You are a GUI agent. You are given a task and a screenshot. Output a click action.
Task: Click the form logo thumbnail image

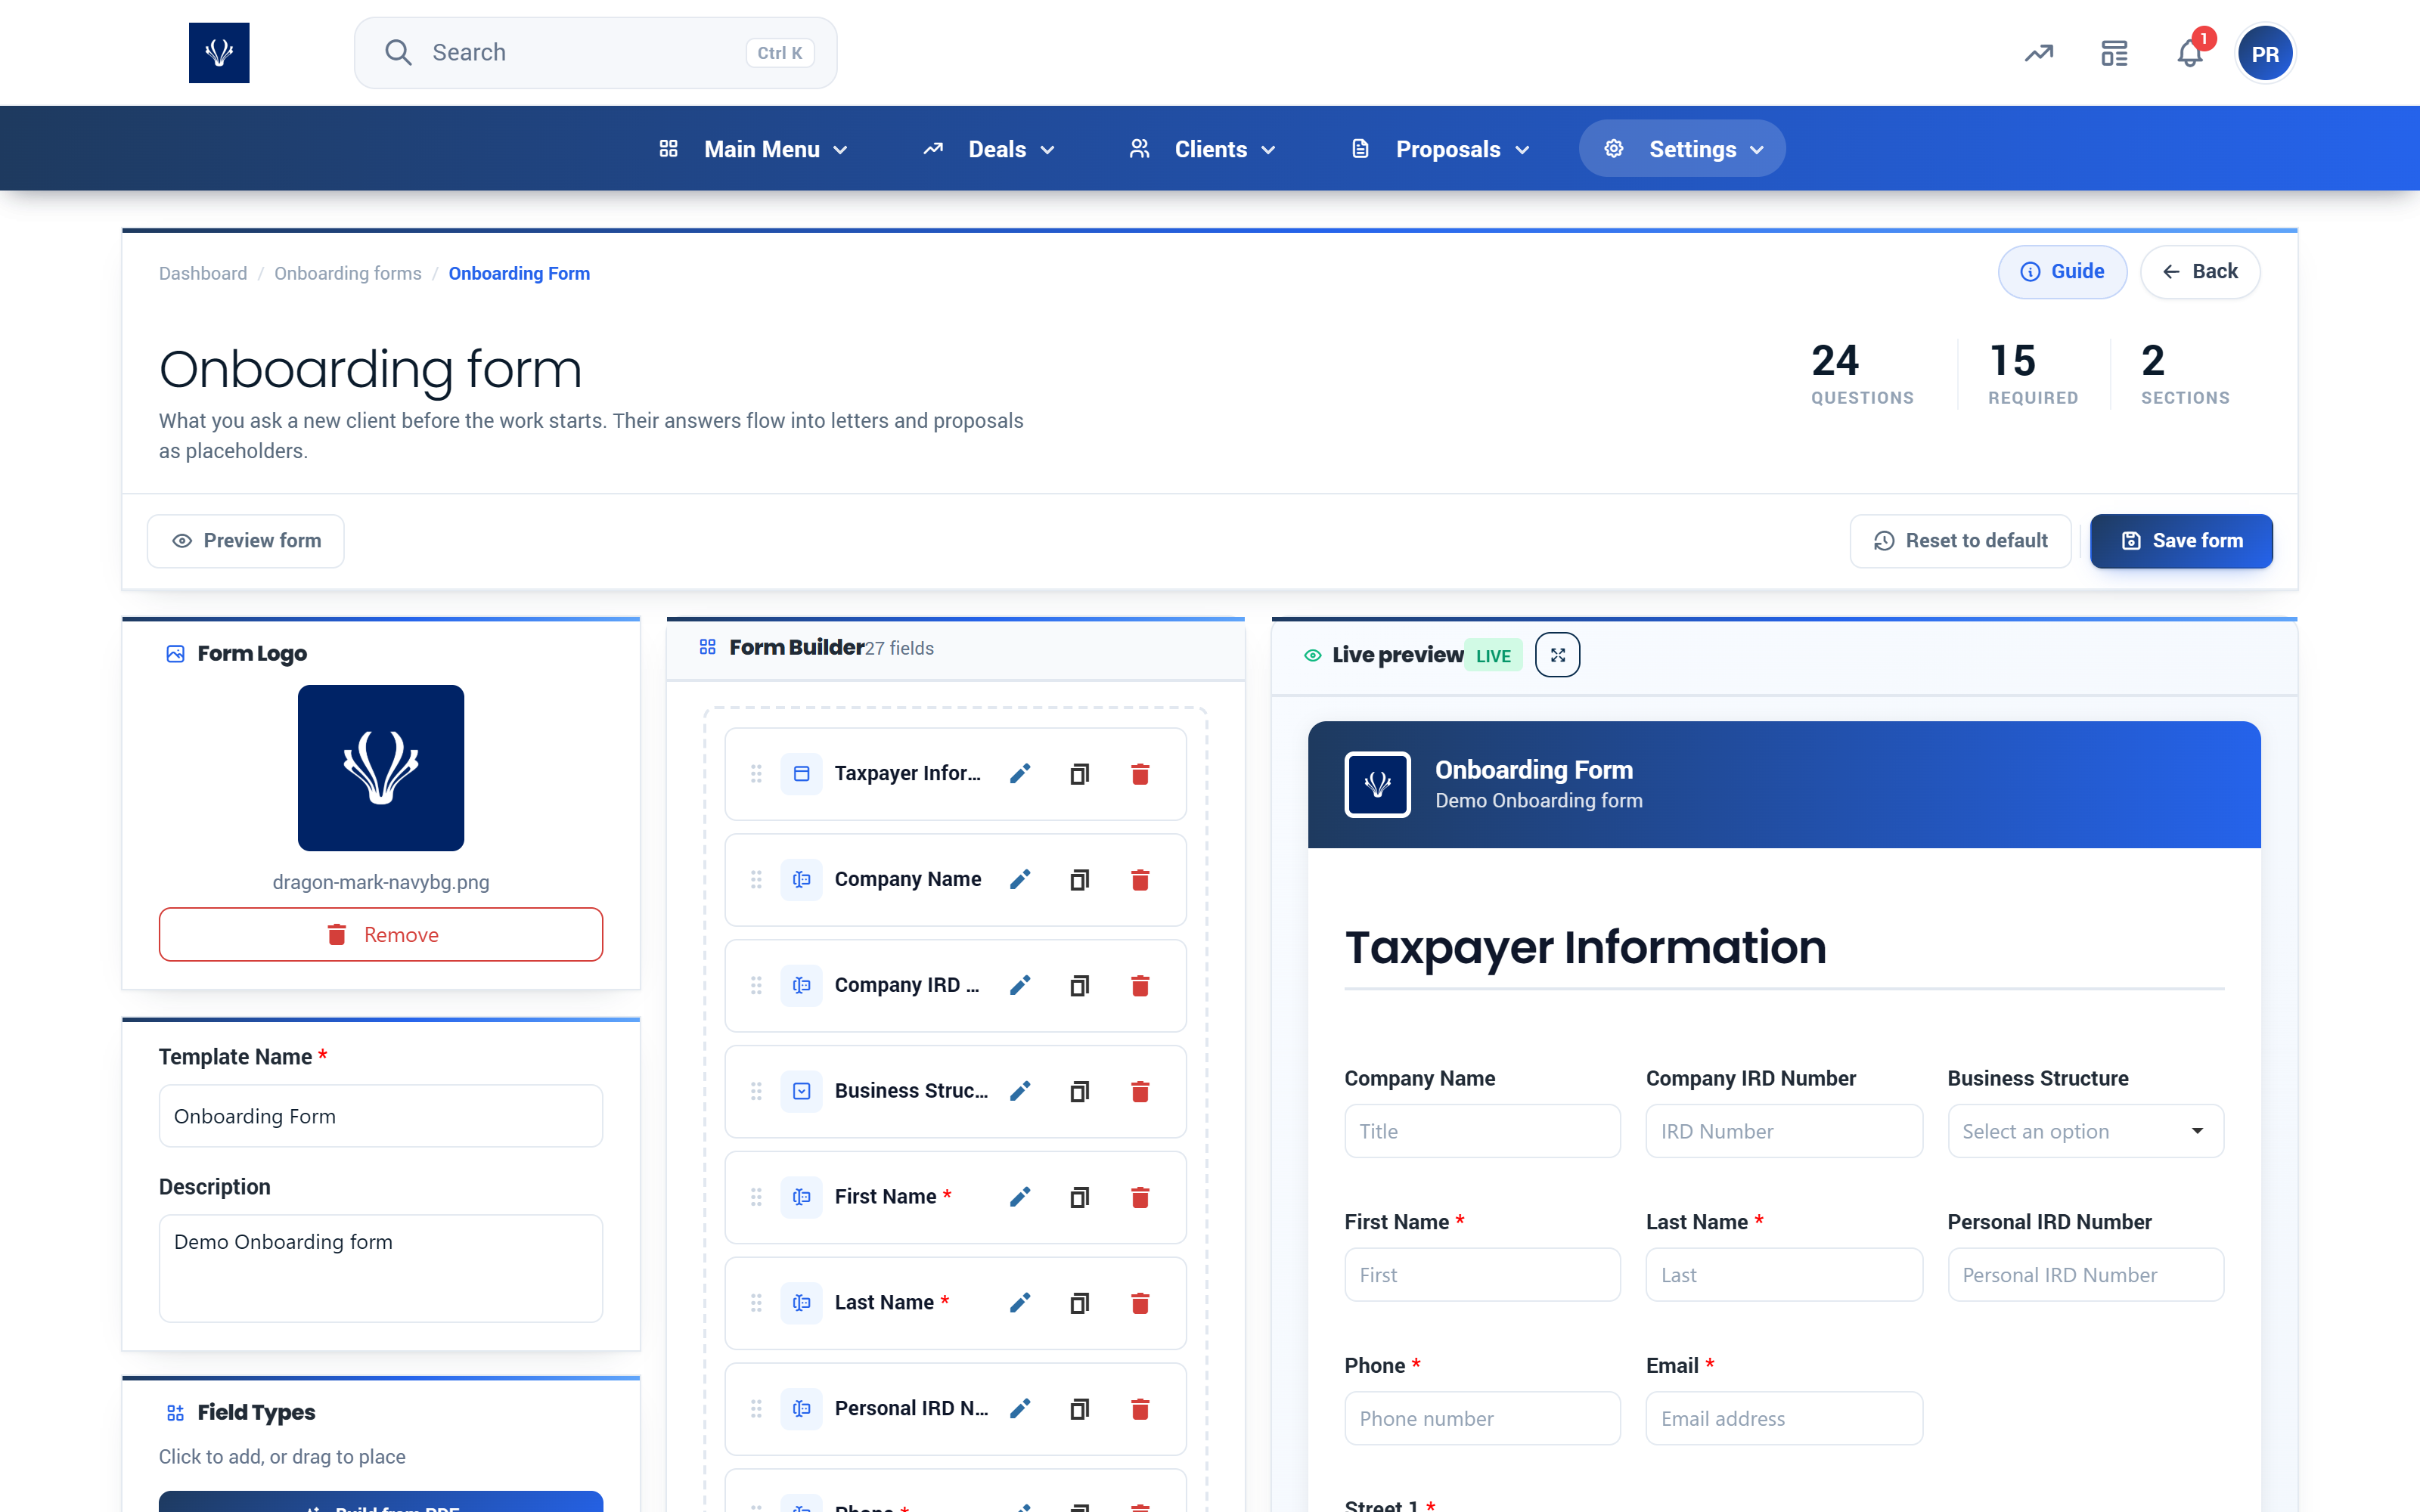[381, 768]
